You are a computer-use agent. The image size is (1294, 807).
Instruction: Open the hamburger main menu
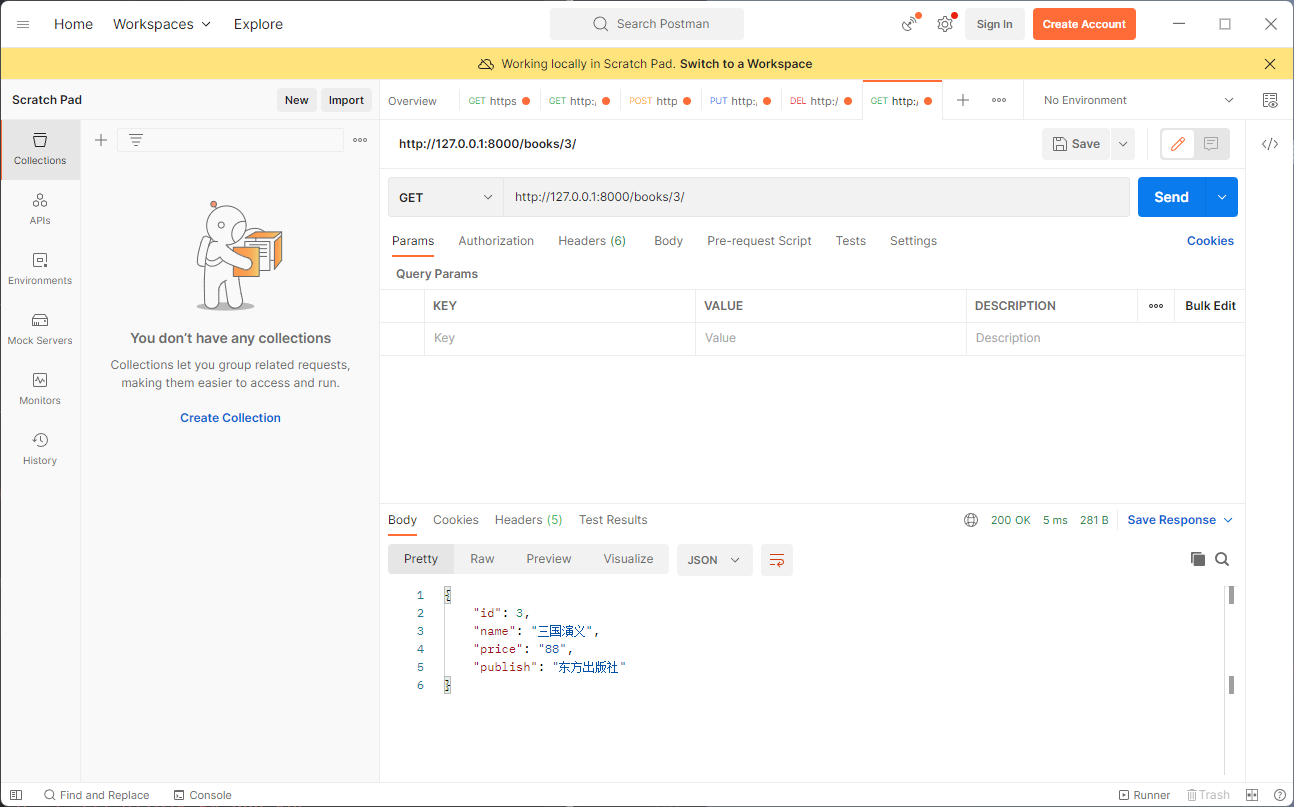[23, 24]
